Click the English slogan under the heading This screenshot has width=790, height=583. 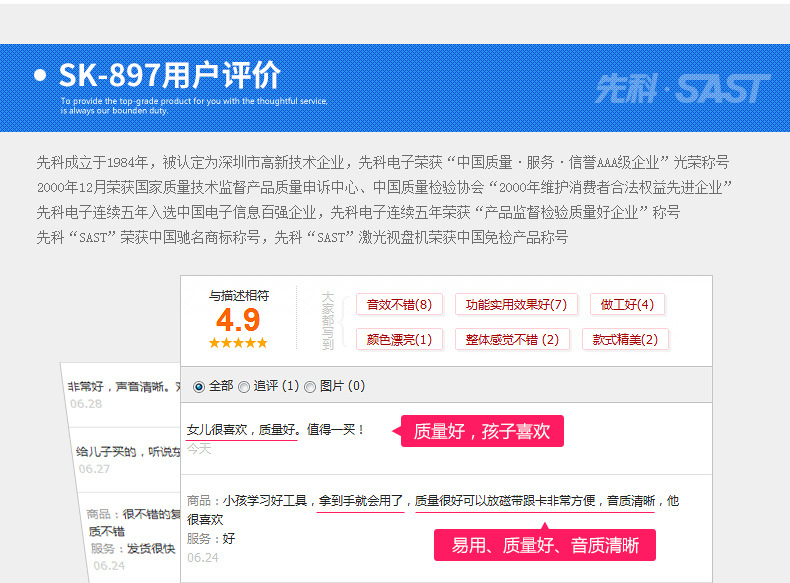pyautogui.click(x=194, y=106)
